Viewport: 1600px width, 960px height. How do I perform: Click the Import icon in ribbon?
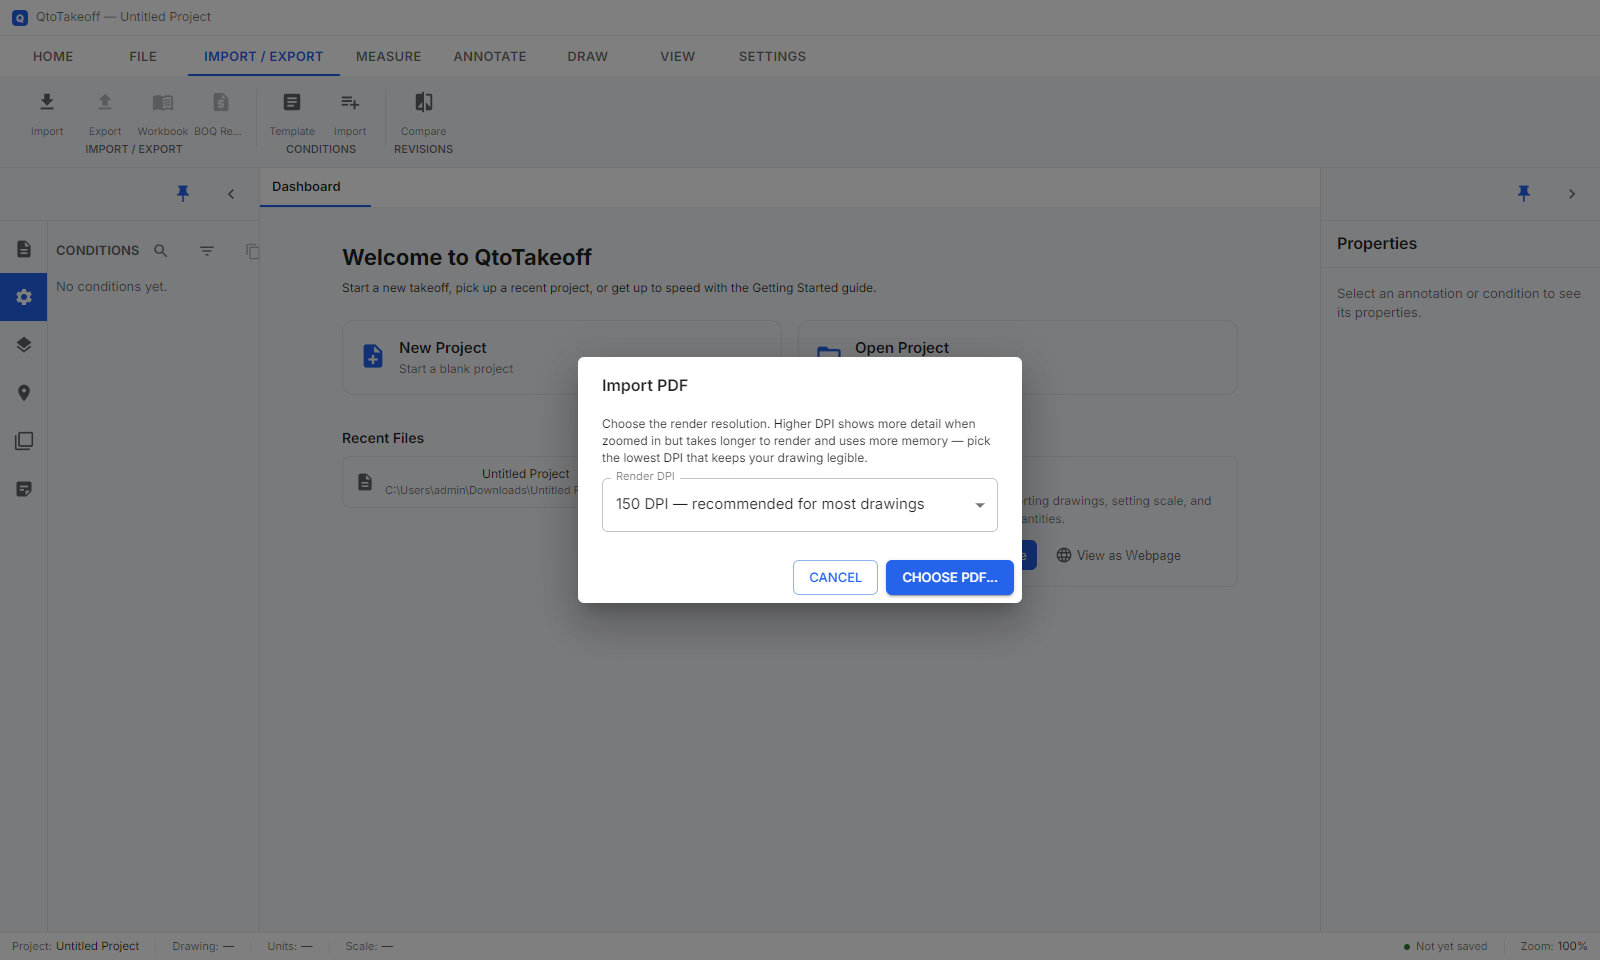(x=47, y=102)
